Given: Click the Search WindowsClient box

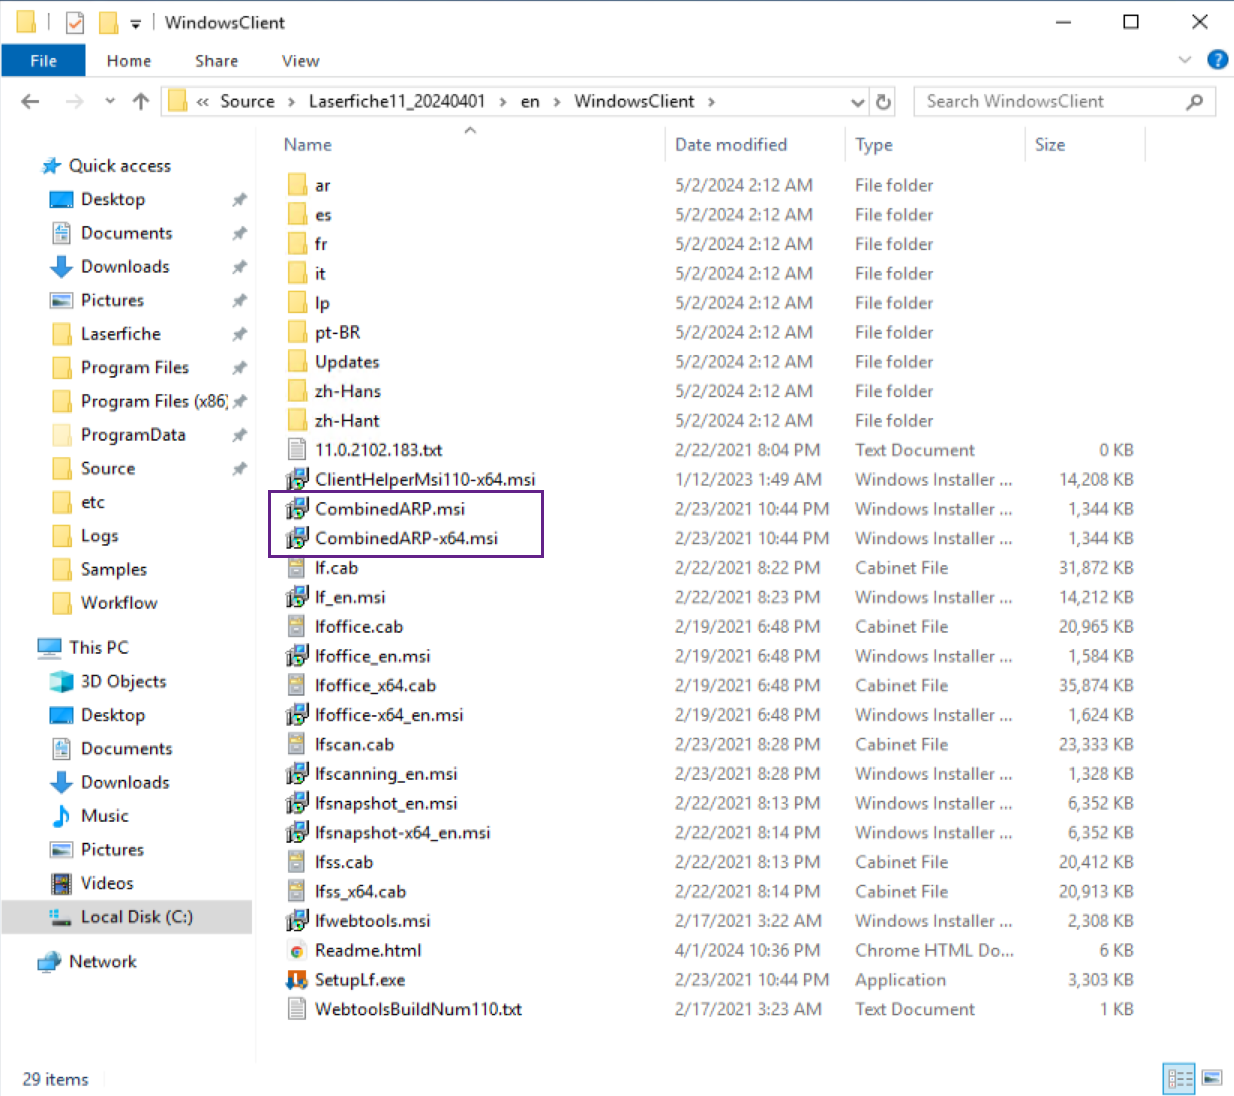Looking at the screenshot, I should [x=1064, y=101].
